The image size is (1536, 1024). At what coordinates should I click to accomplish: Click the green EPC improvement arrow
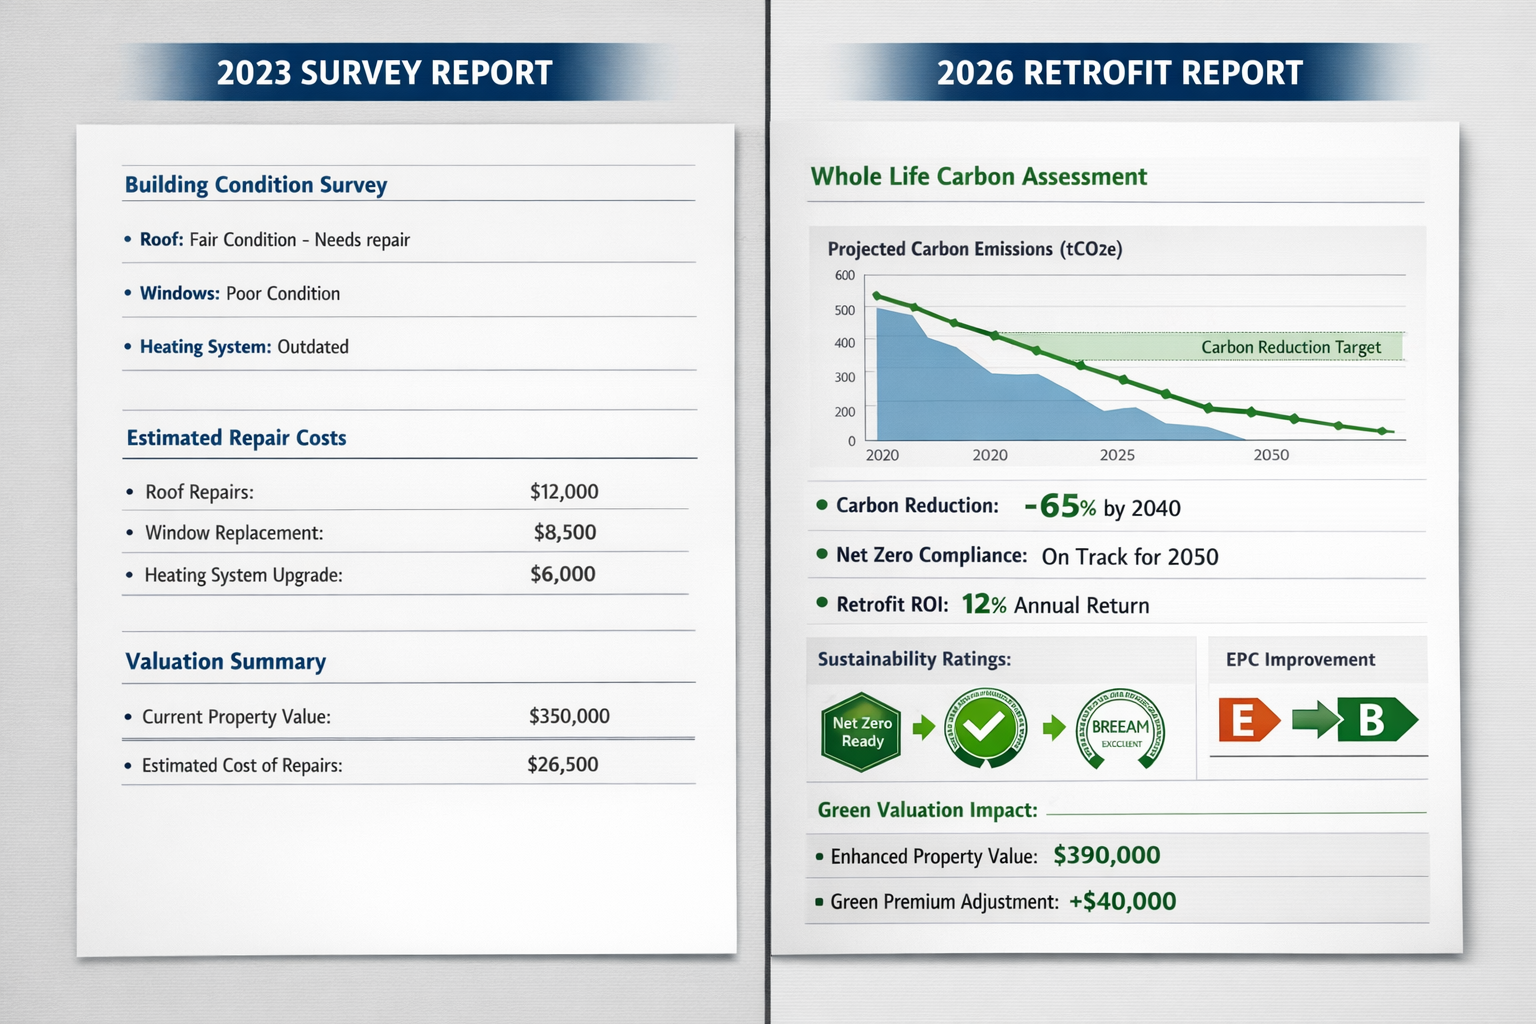pos(1319,720)
